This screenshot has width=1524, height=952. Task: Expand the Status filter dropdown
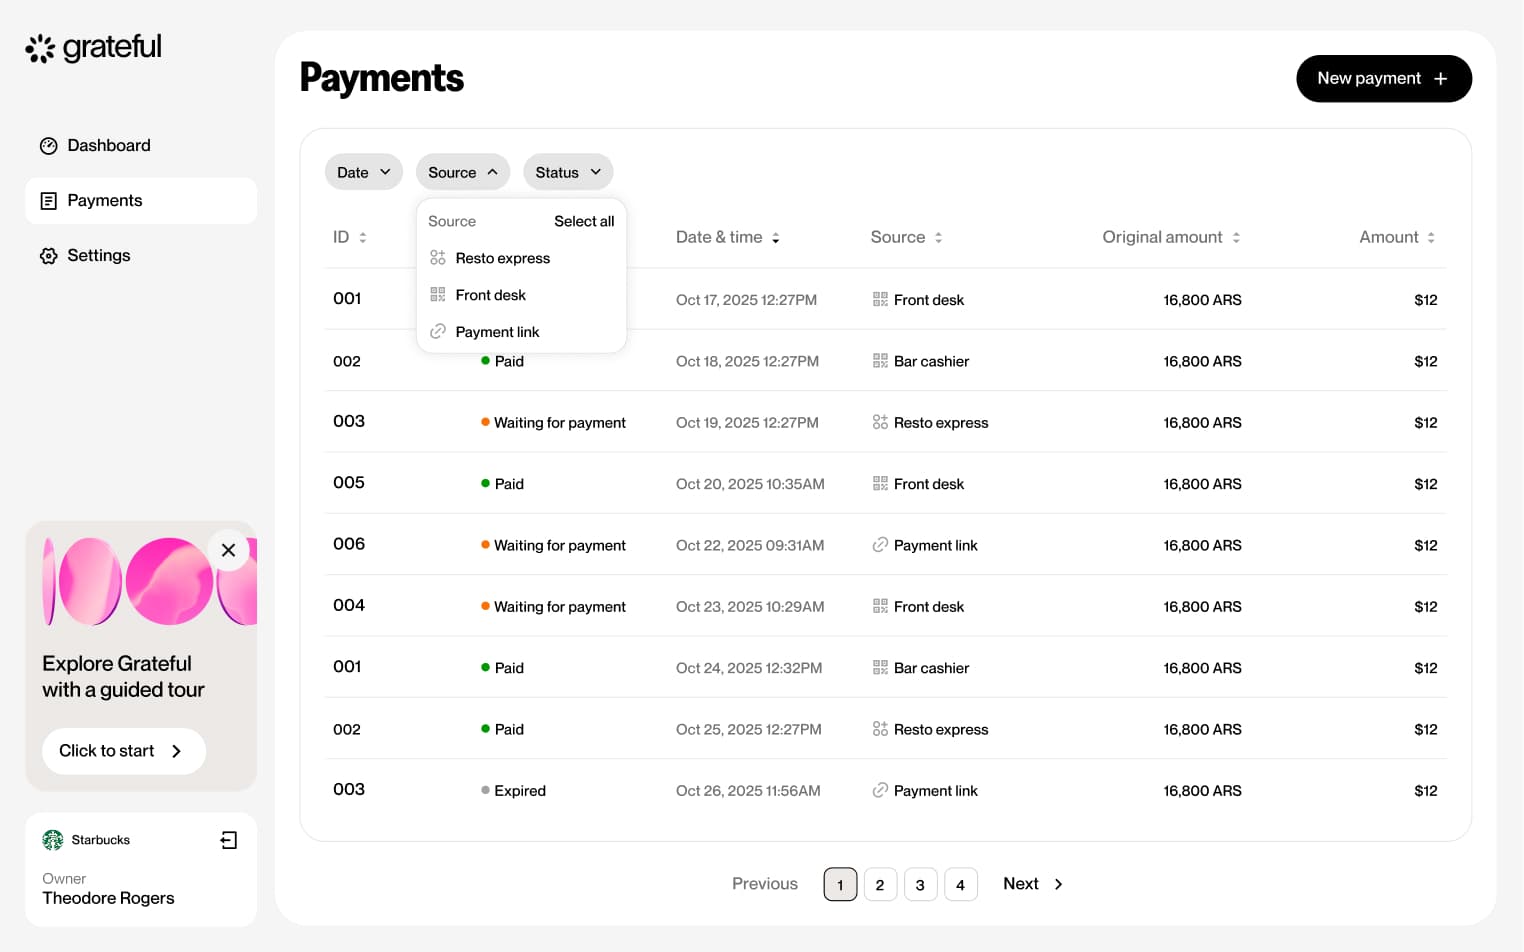[567, 172]
